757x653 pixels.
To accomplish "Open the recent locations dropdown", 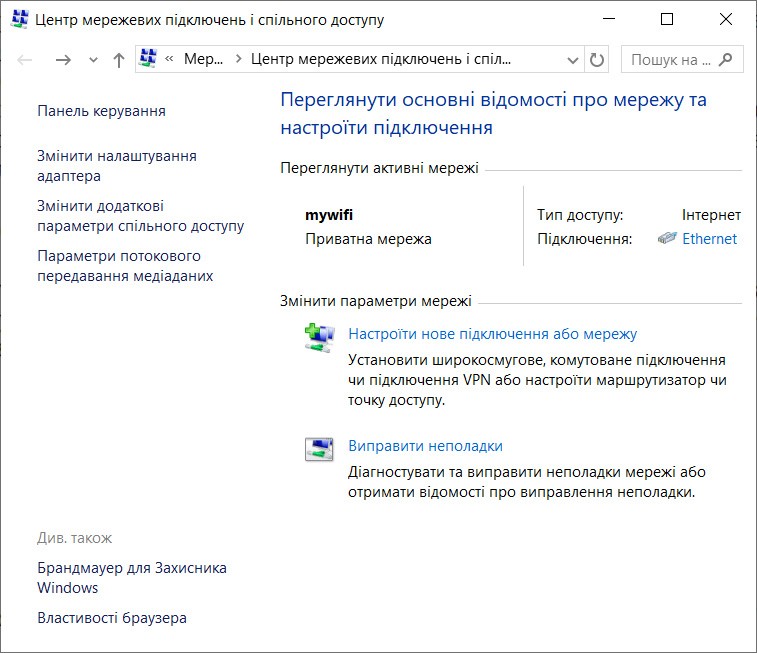I will point(93,60).
